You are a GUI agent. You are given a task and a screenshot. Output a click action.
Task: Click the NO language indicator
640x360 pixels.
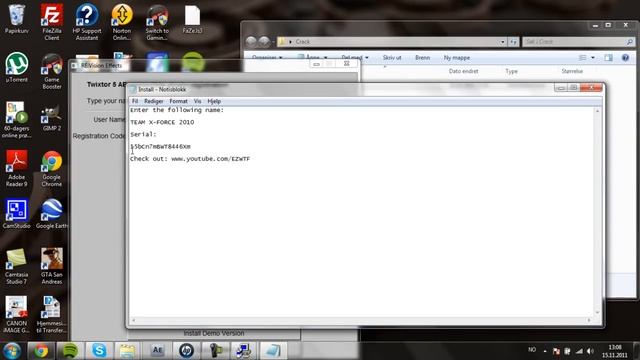pos(532,350)
